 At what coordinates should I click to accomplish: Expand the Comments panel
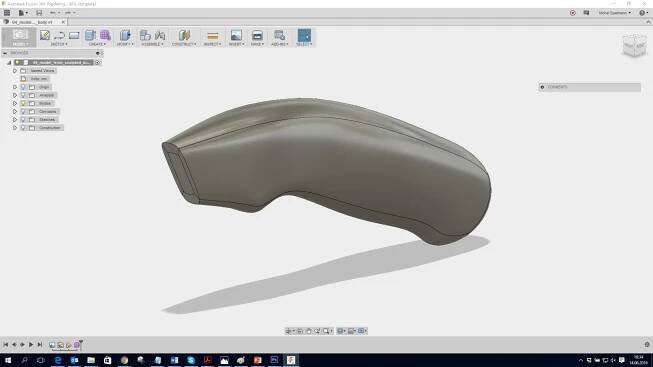point(542,87)
